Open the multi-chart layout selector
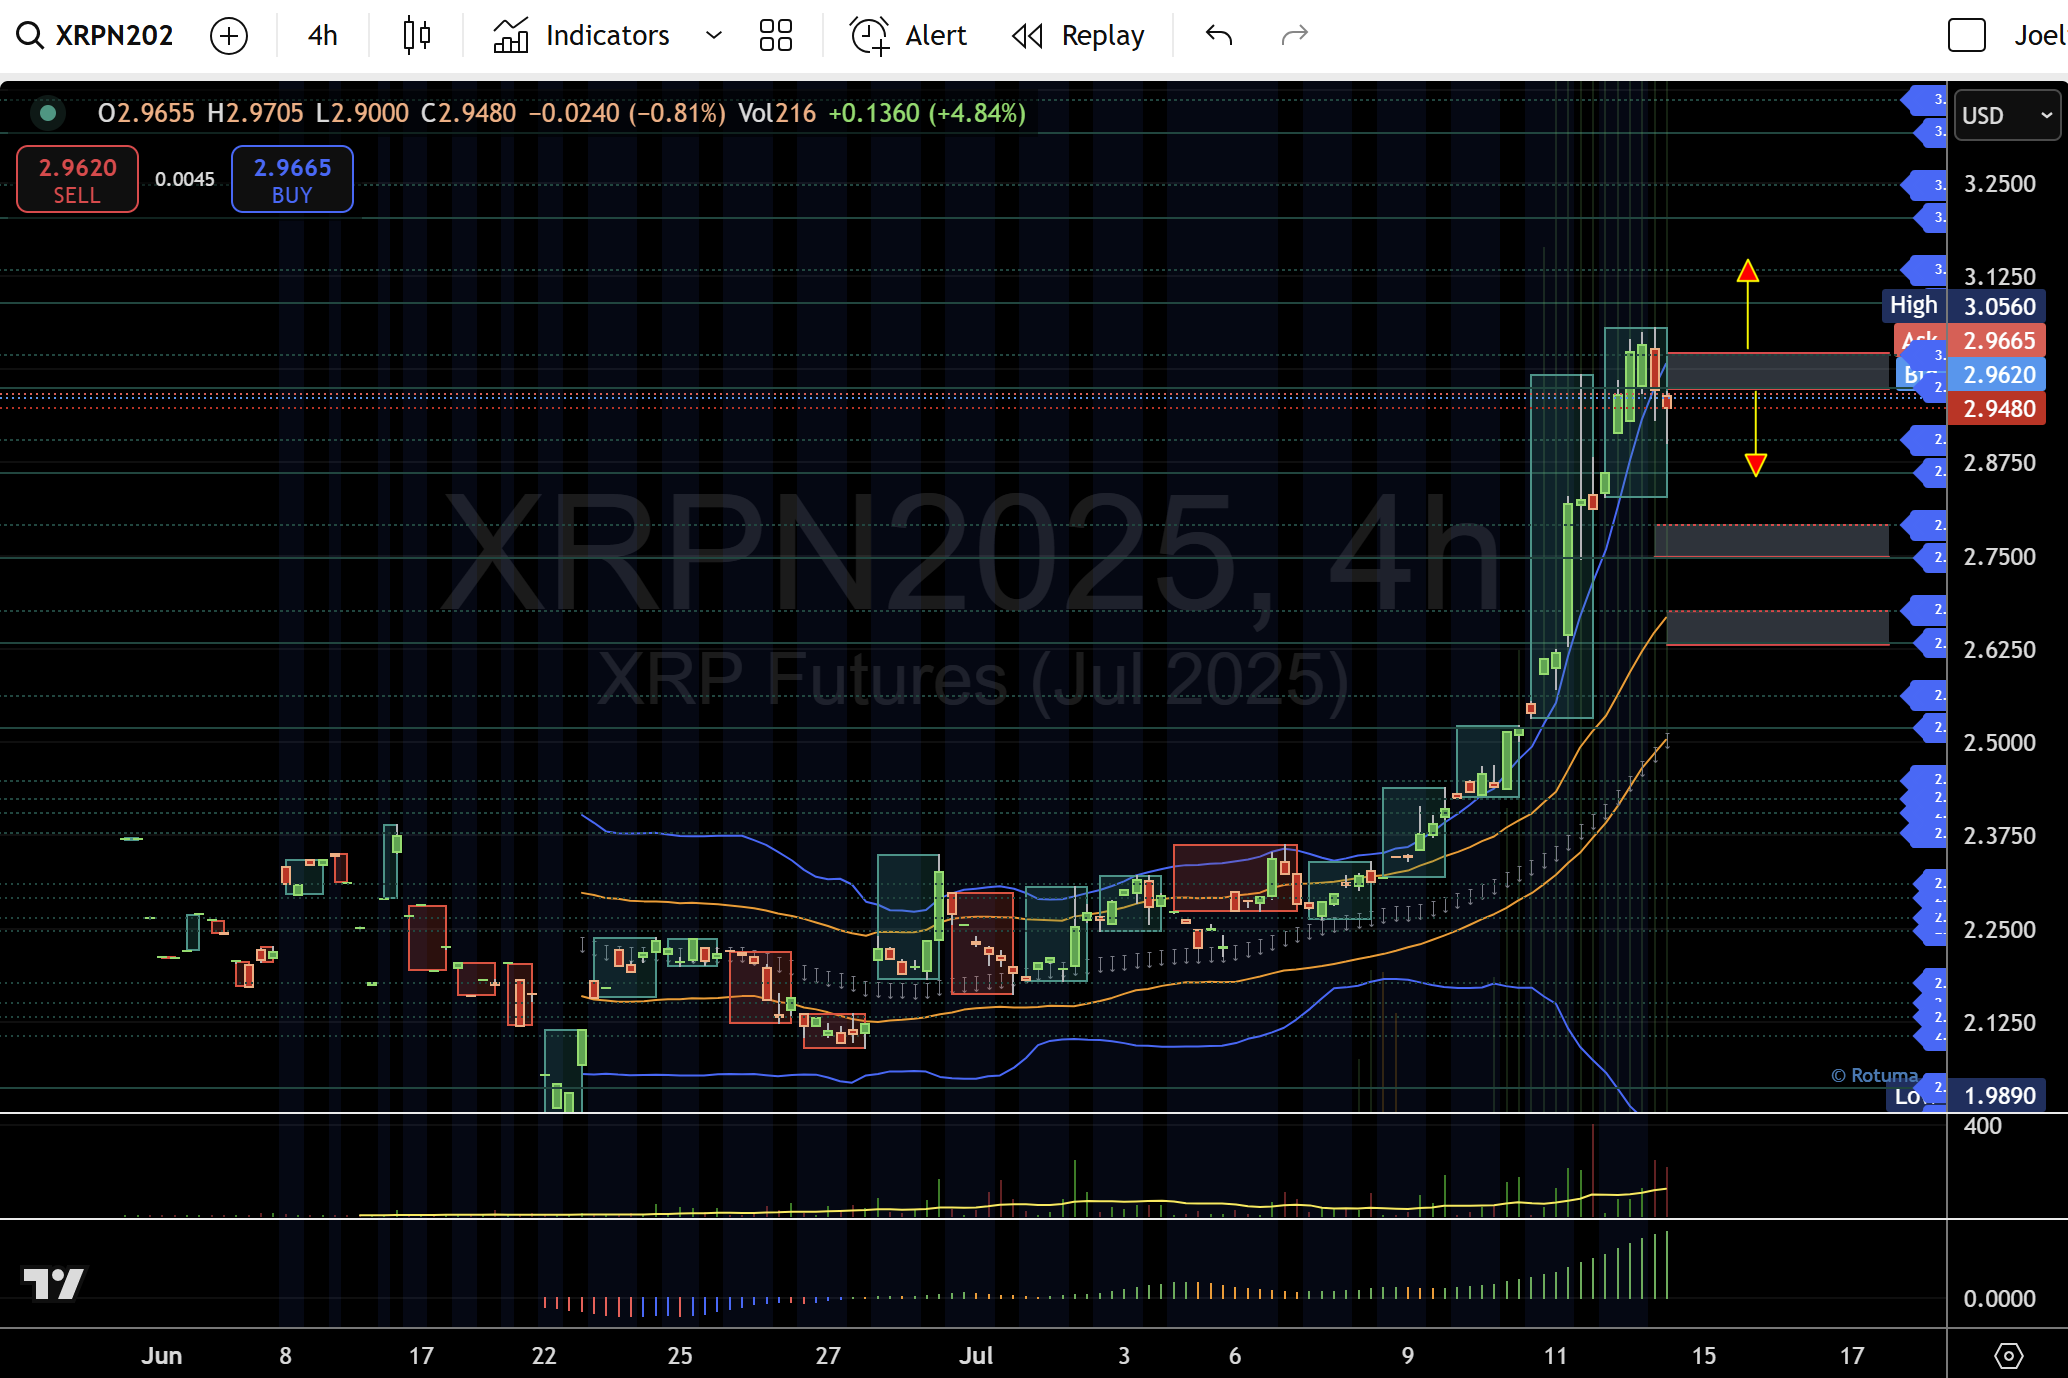Image resolution: width=2068 pixels, height=1378 pixels. tap(775, 35)
